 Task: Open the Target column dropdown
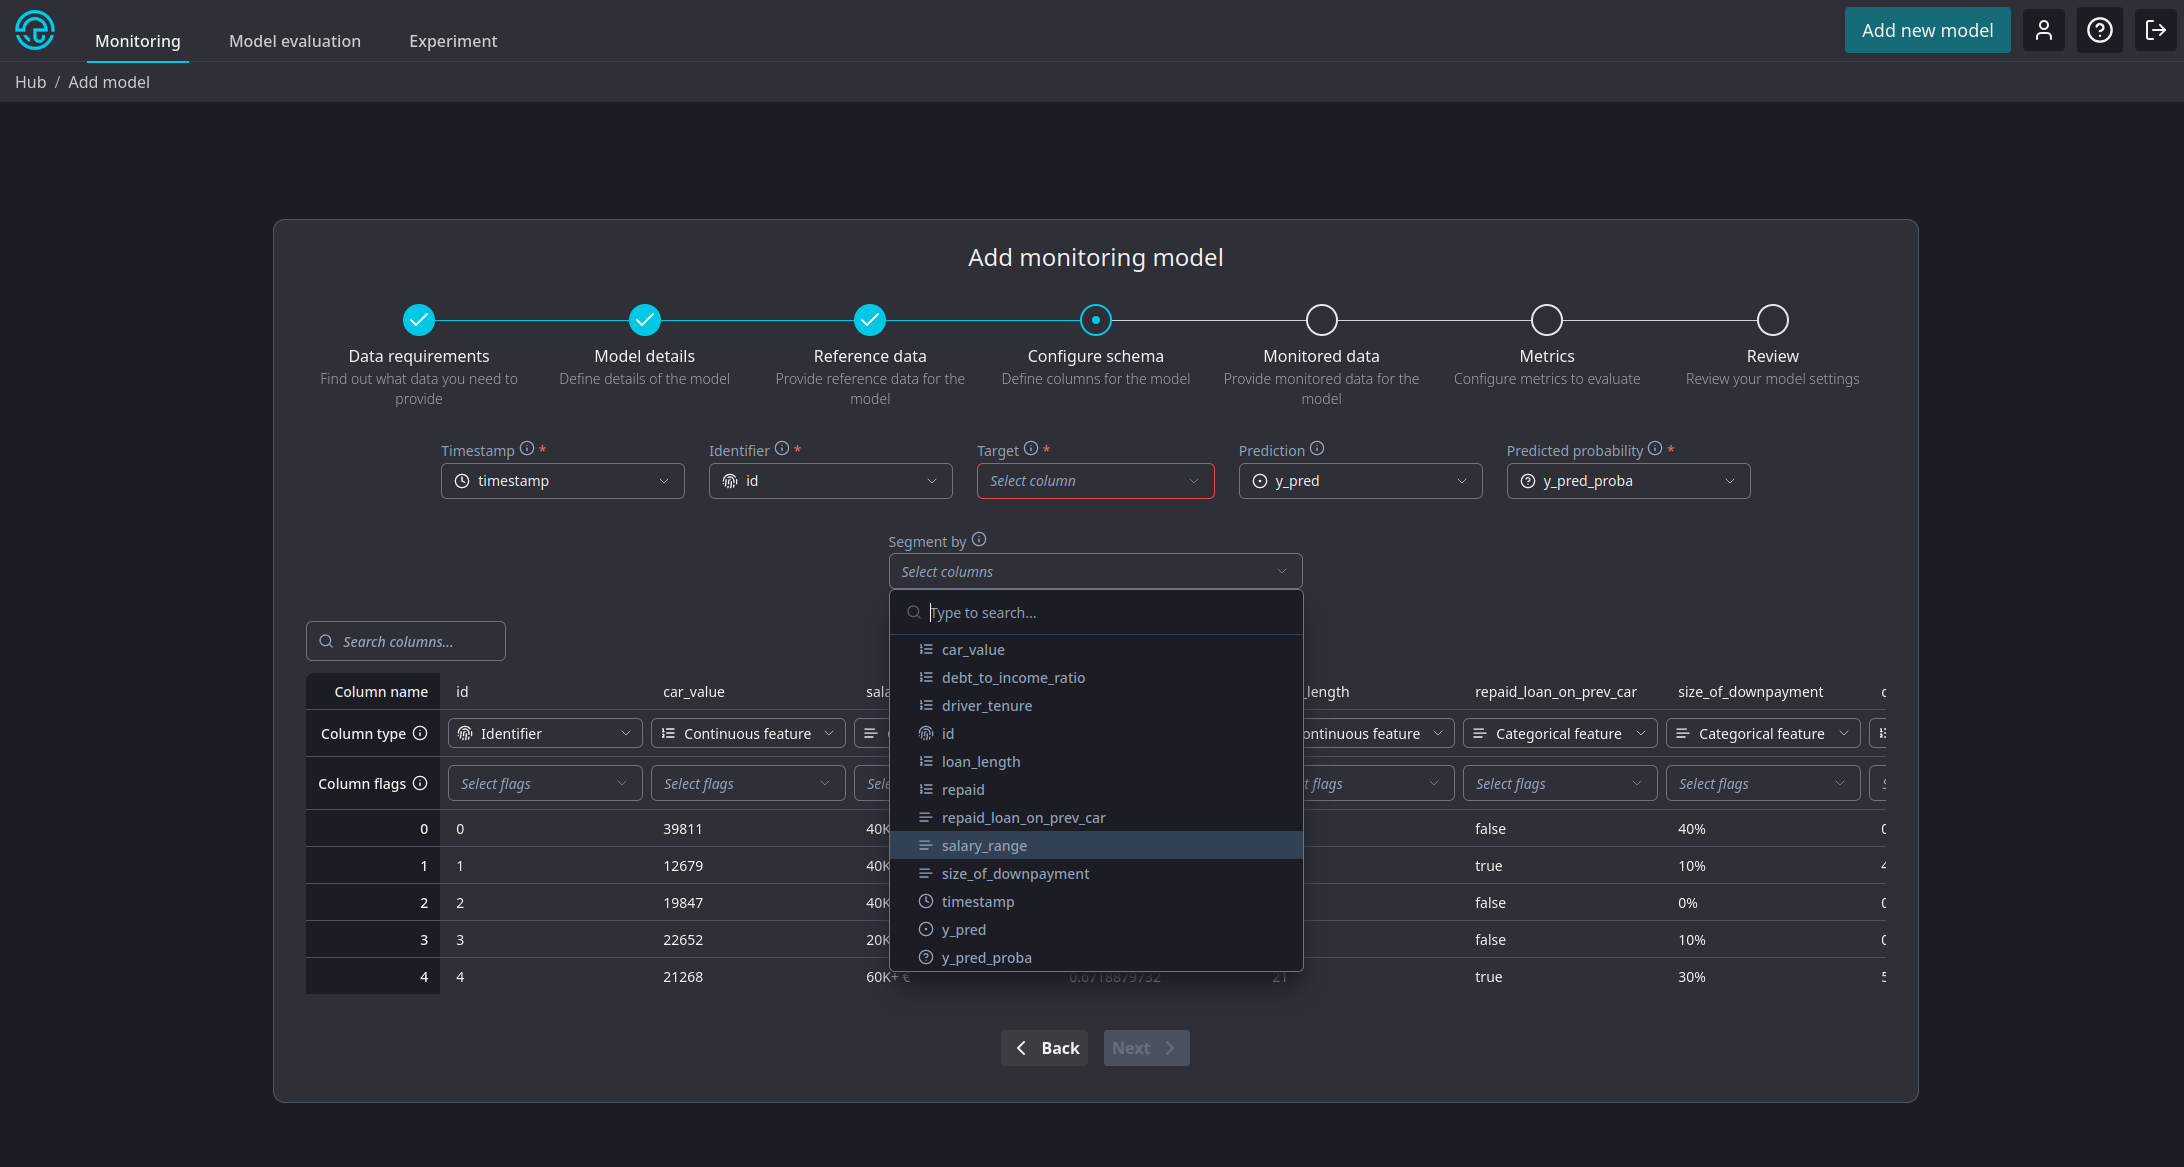click(1095, 481)
